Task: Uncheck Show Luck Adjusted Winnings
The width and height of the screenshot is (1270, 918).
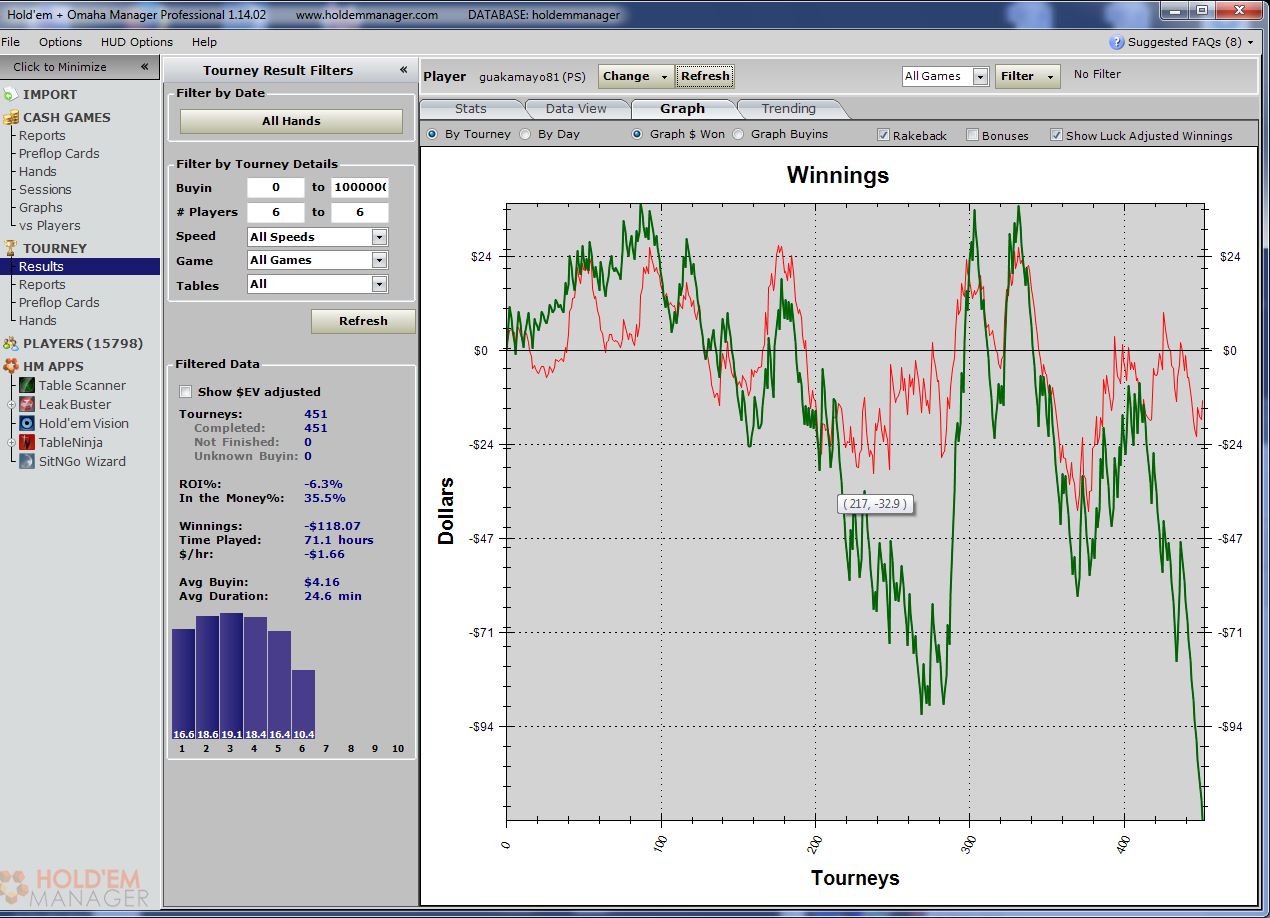Action: click(x=1056, y=135)
